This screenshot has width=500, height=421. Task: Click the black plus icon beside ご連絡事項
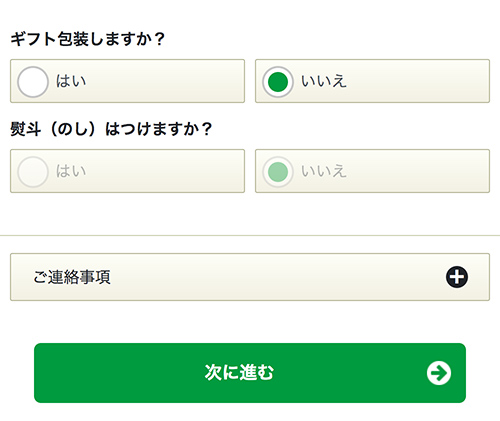coord(457,277)
